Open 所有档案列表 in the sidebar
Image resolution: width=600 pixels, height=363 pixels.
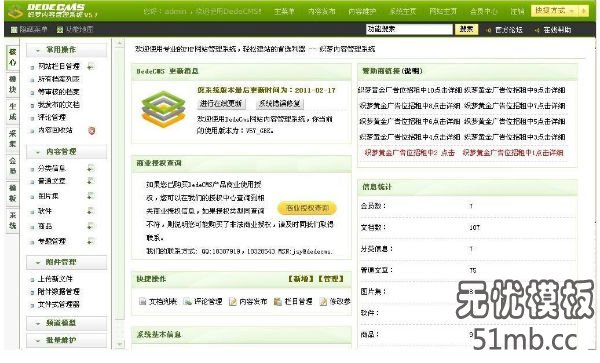click(x=59, y=80)
